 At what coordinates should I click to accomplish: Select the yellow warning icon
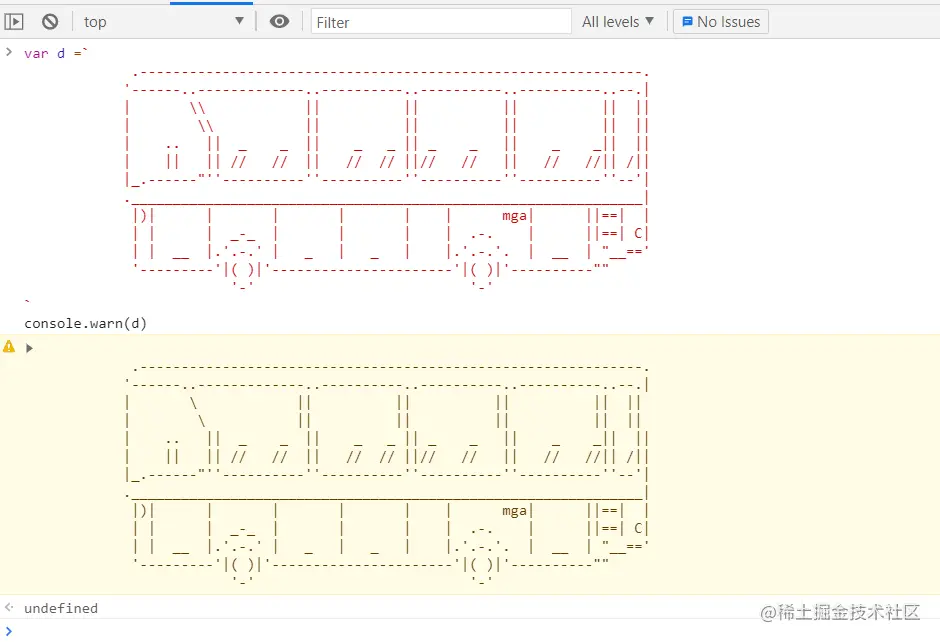[x=9, y=346]
